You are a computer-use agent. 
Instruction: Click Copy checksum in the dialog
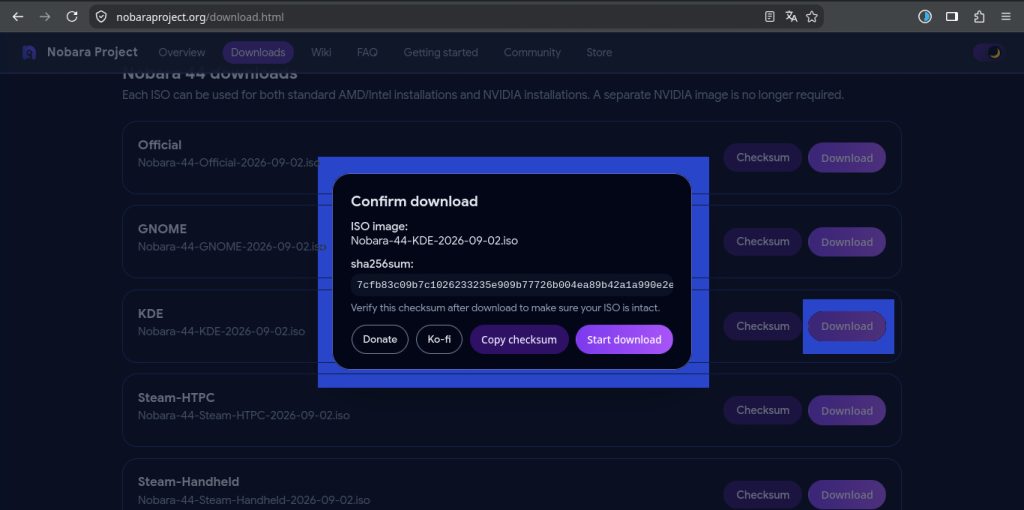point(519,340)
